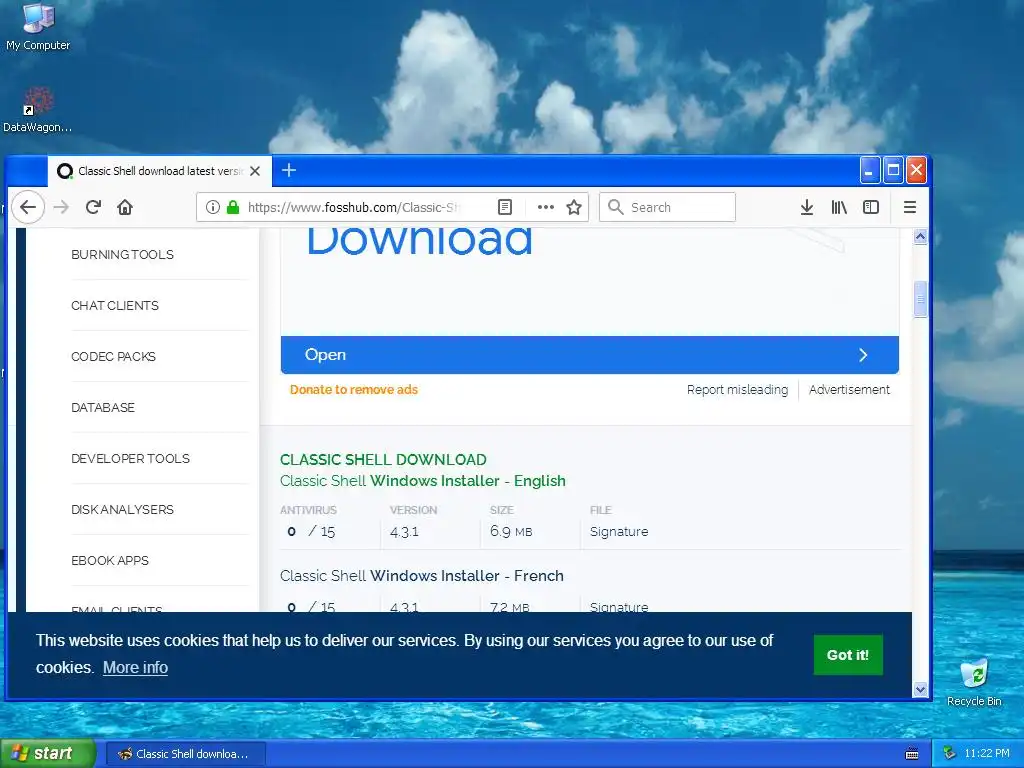
Task: Click Report misleading link
Action: point(737,390)
